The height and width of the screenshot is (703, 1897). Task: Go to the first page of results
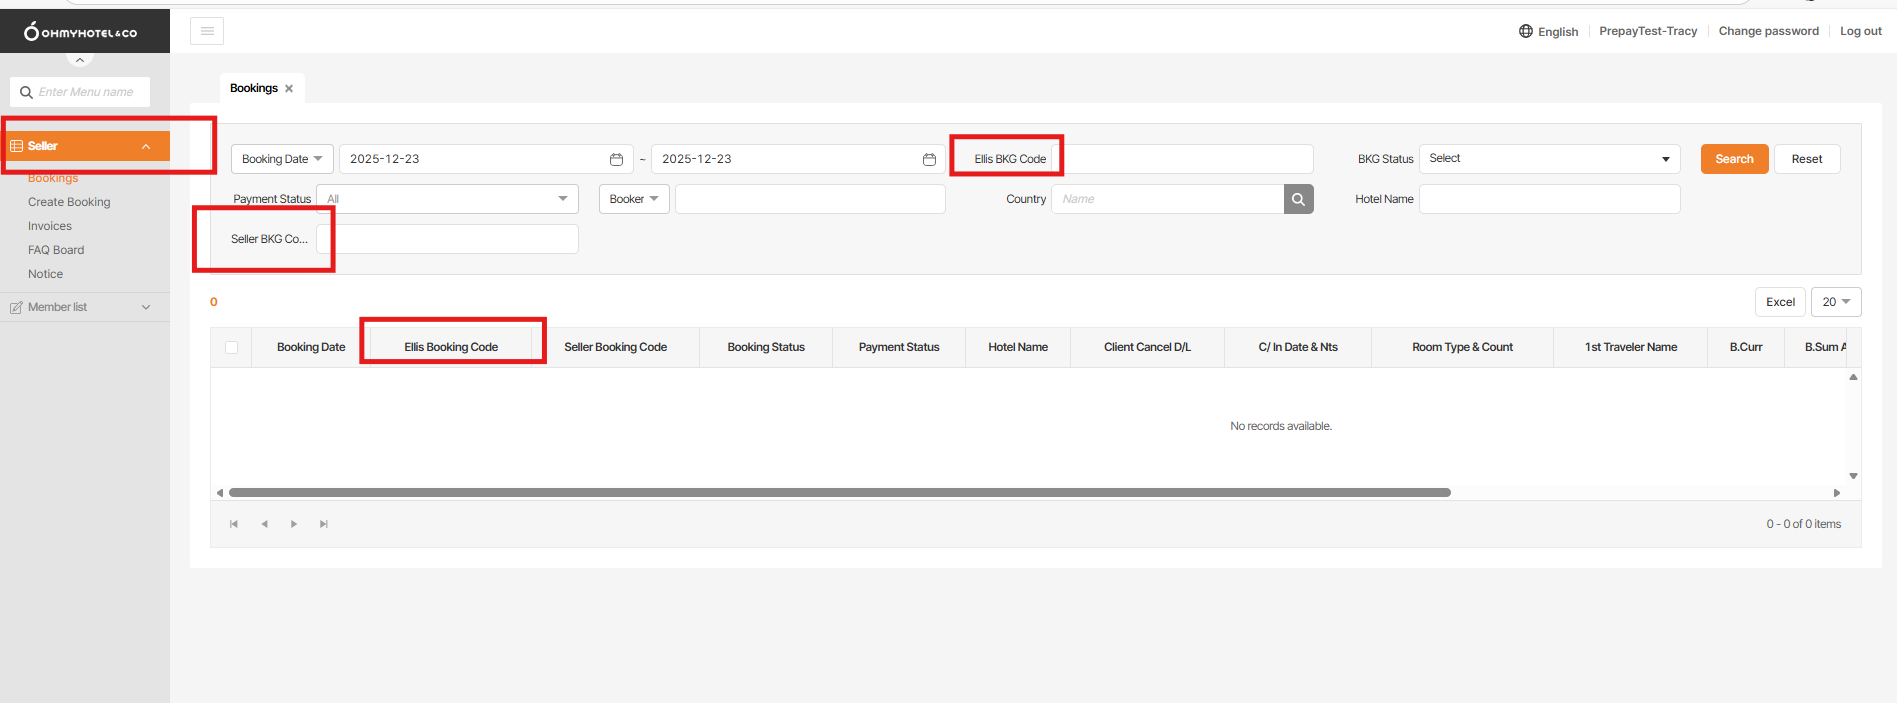pos(234,524)
